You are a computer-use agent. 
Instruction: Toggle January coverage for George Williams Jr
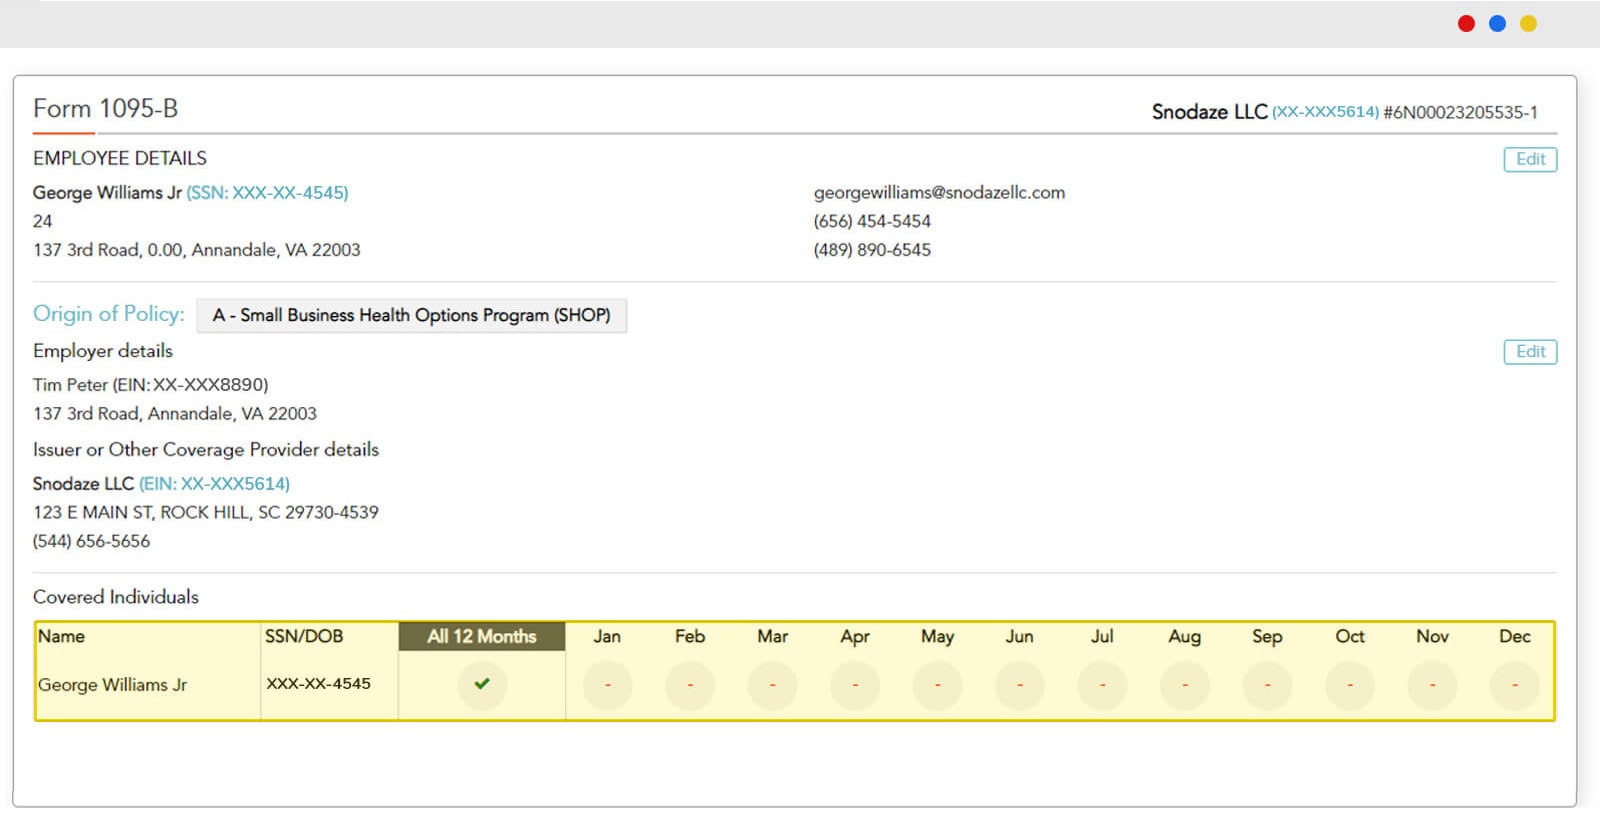coord(607,686)
